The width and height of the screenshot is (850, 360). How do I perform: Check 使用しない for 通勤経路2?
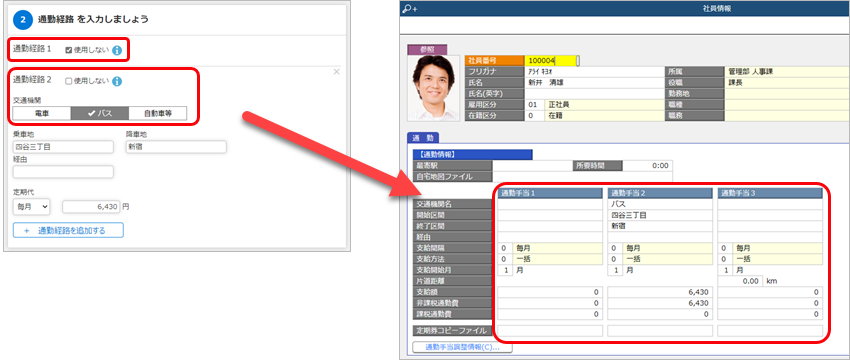click(x=68, y=81)
